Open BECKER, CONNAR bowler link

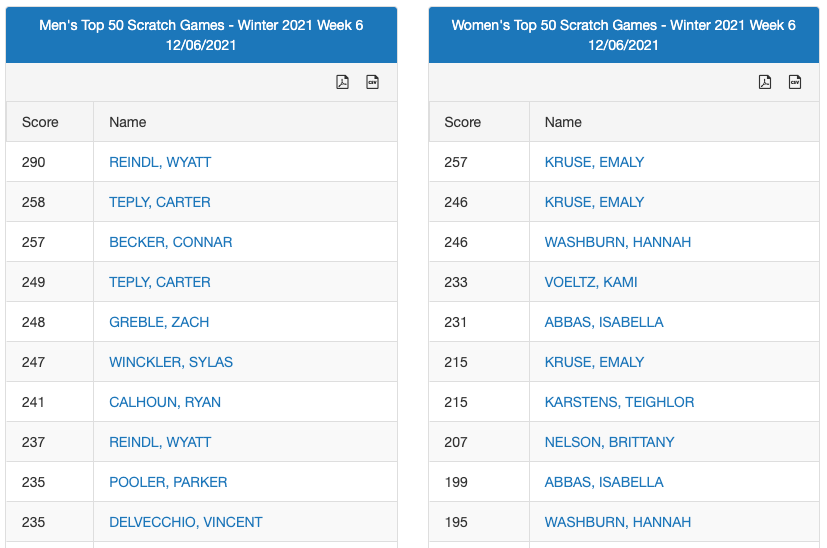coord(170,242)
